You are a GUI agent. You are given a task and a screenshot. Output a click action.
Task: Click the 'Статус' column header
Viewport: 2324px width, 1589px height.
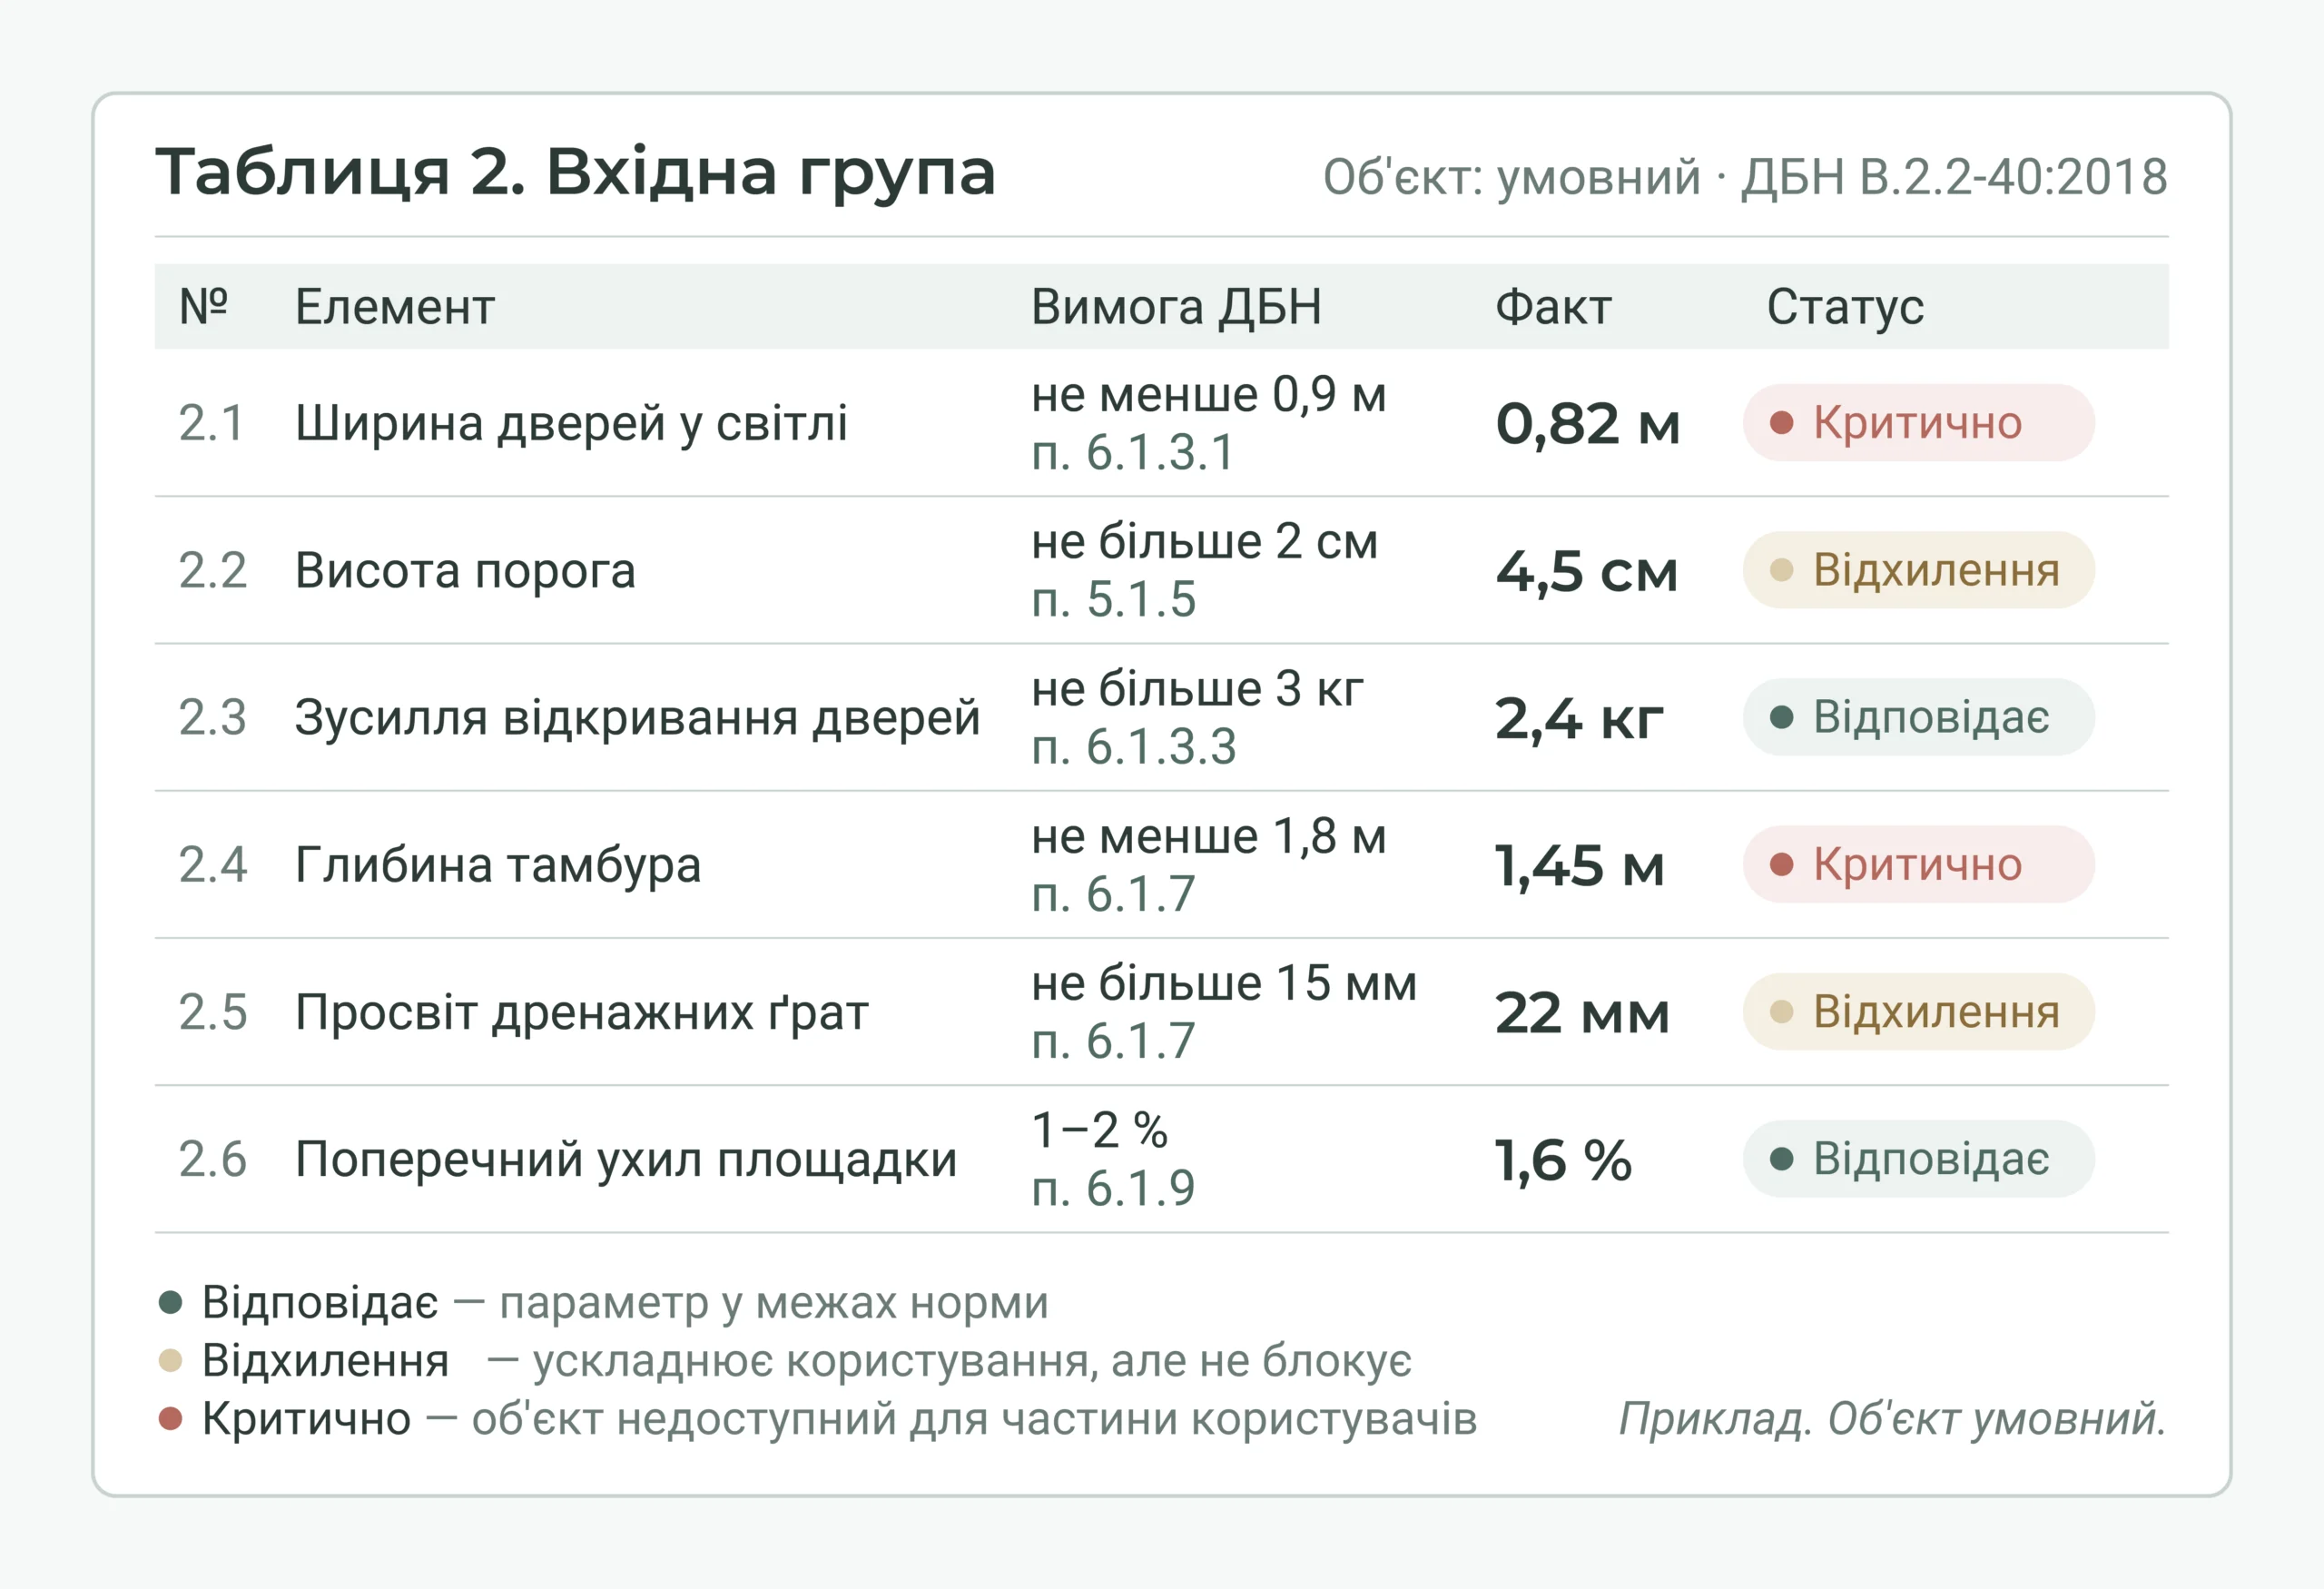[1845, 307]
